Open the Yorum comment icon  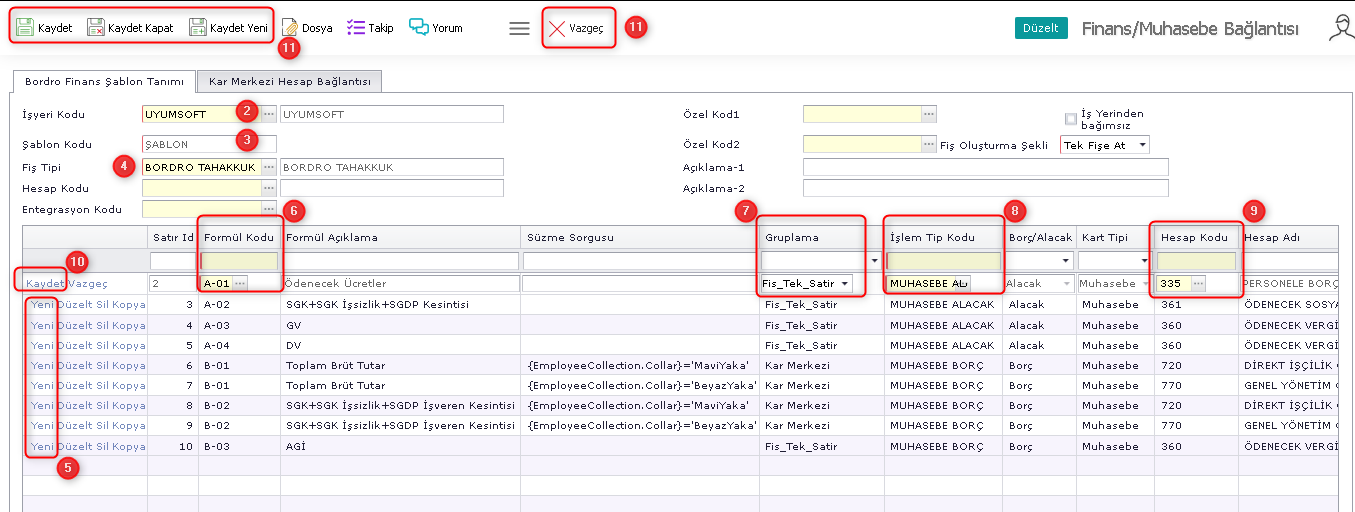pyautogui.click(x=419, y=28)
